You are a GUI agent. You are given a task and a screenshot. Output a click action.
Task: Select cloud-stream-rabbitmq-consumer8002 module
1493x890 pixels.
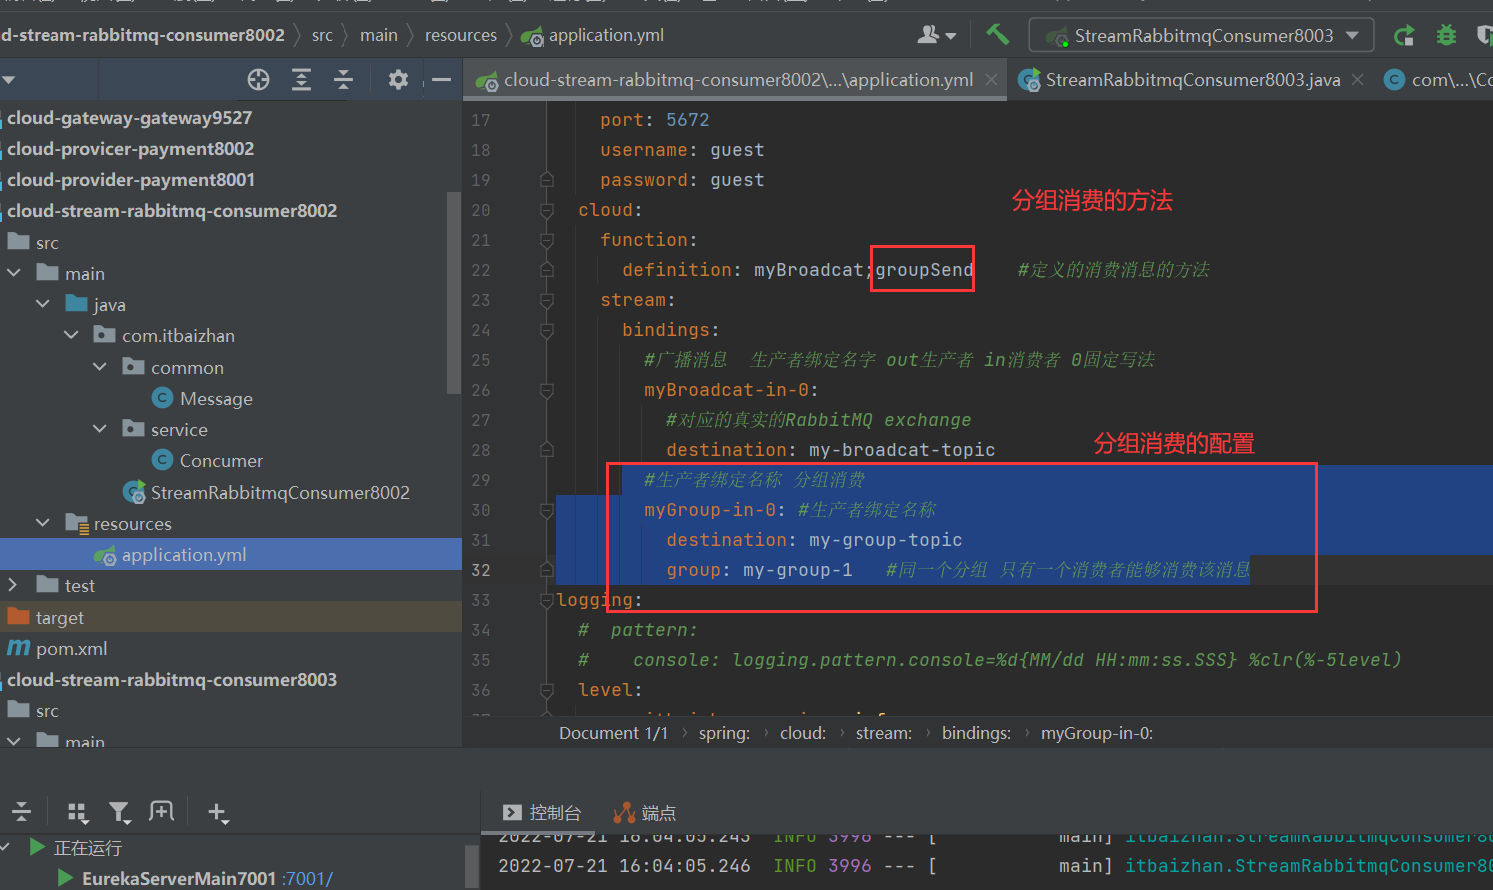[x=172, y=211]
